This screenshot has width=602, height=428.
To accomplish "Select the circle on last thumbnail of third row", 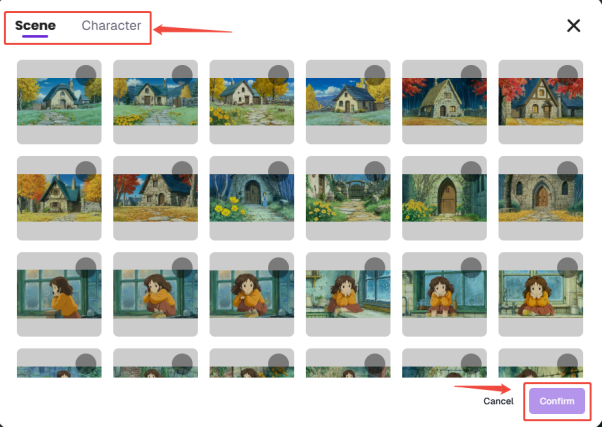I will pos(567,268).
